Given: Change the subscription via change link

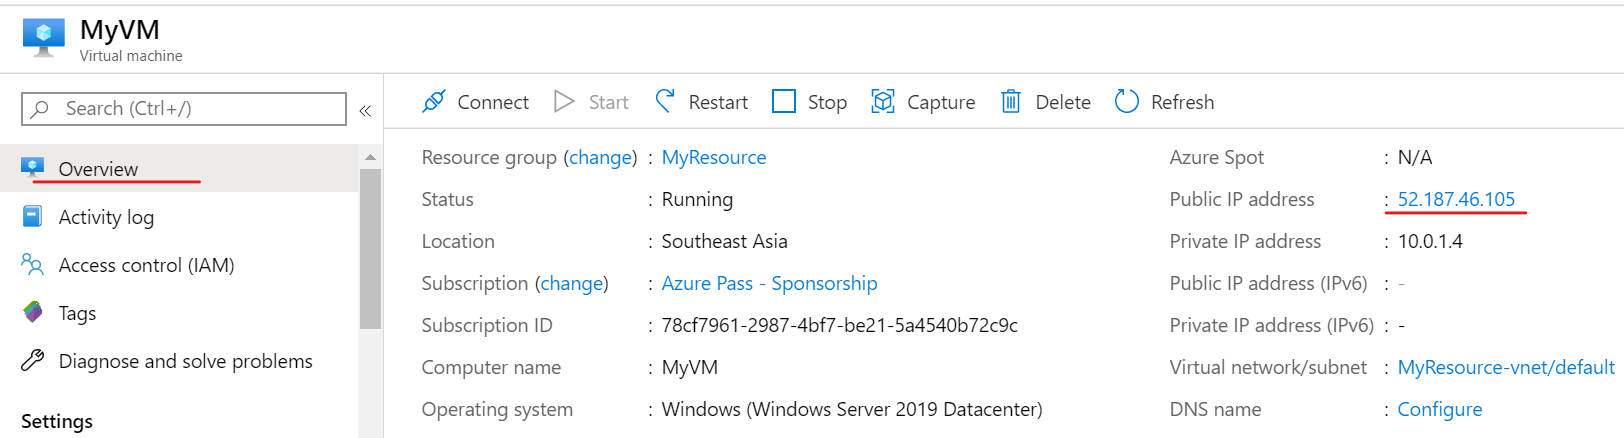Looking at the screenshot, I should click(x=572, y=283).
